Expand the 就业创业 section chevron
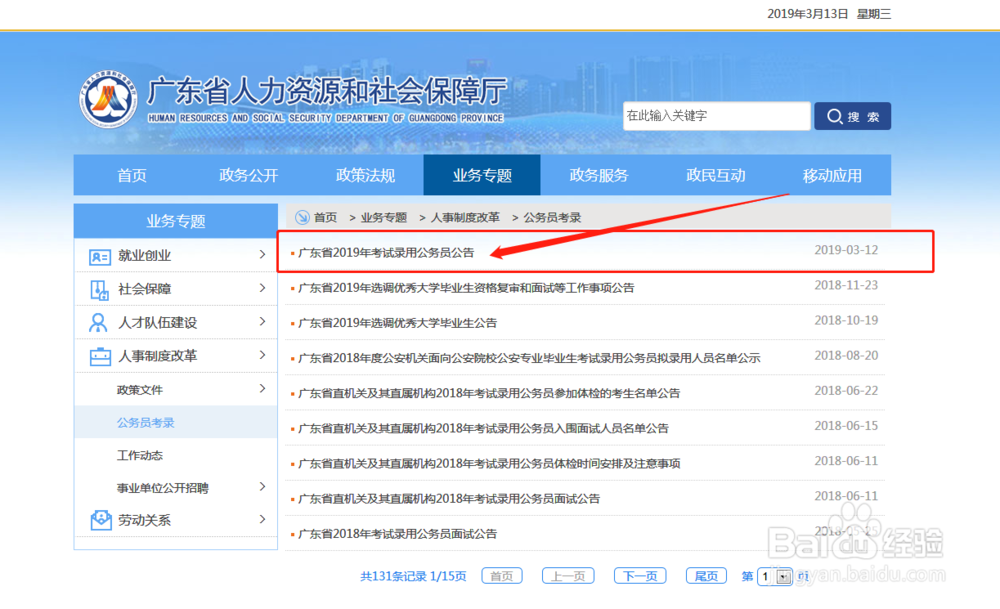 pyautogui.click(x=263, y=255)
